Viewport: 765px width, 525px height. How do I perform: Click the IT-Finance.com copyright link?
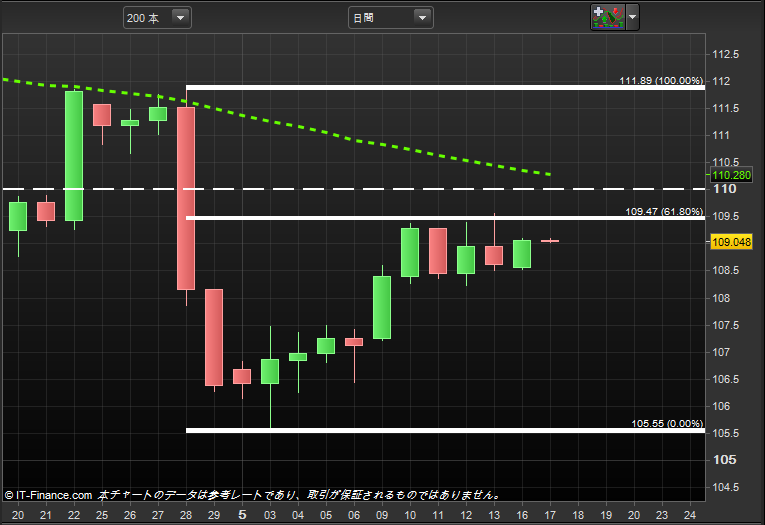48,495
